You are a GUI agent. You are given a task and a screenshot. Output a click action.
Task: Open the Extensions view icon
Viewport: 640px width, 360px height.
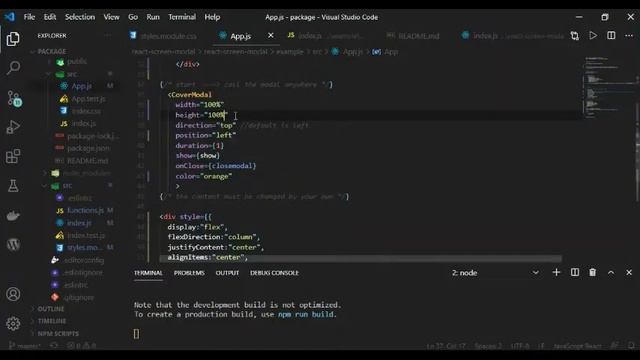click(x=13, y=156)
